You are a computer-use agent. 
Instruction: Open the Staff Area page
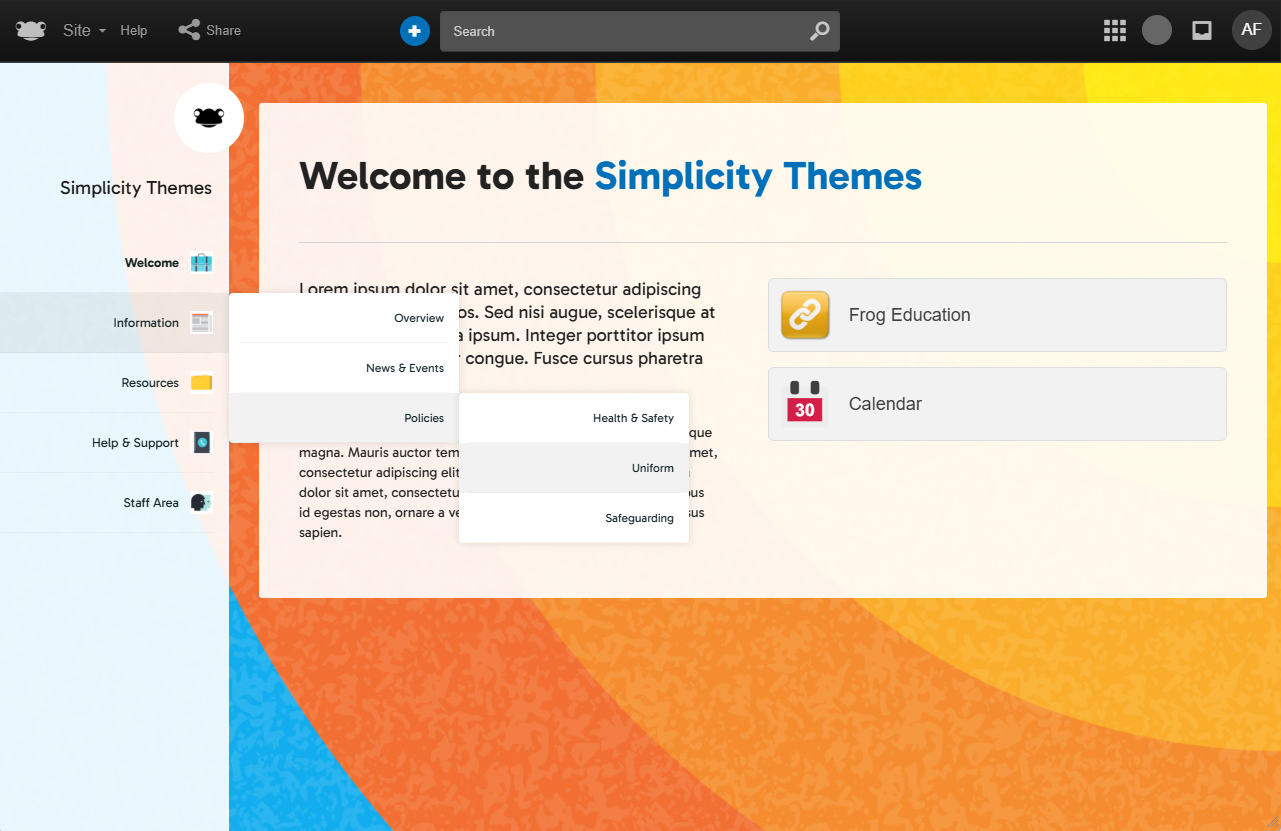coord(151,503)
